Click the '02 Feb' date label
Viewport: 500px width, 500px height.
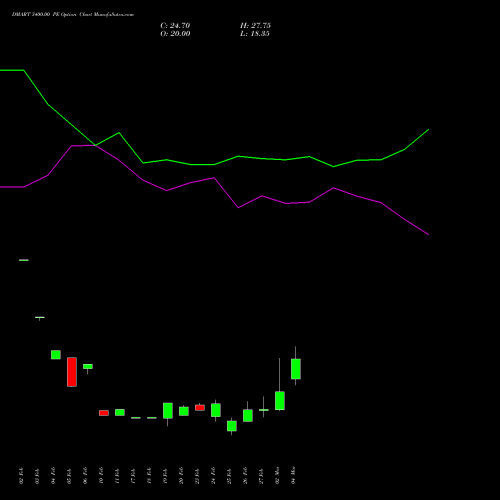tap(22, 476)
